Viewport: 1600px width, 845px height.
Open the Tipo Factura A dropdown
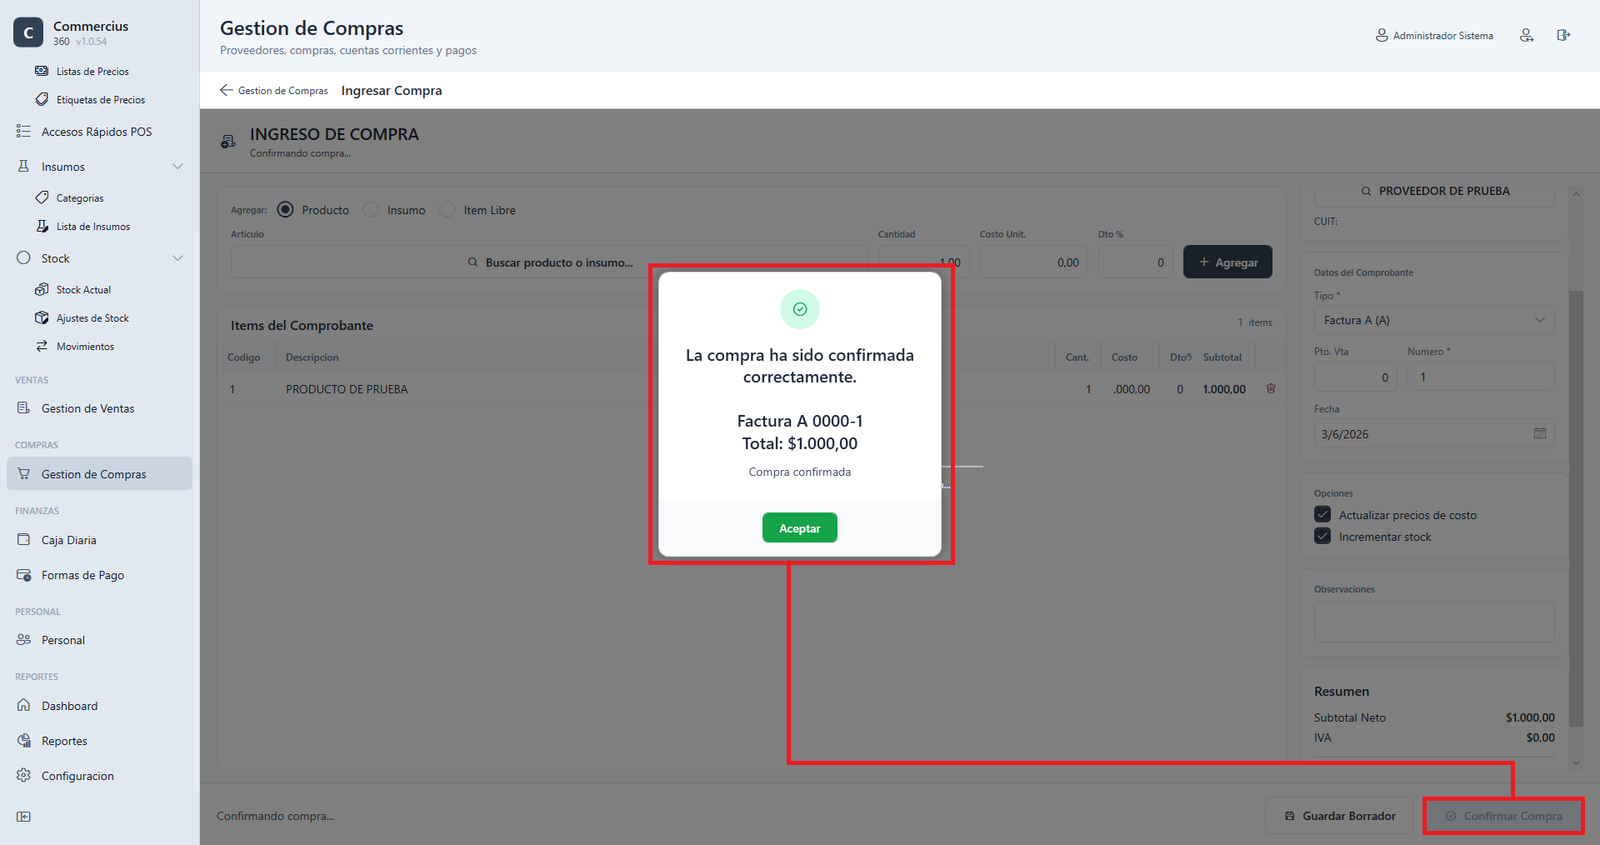click(x=1434, y=320)
